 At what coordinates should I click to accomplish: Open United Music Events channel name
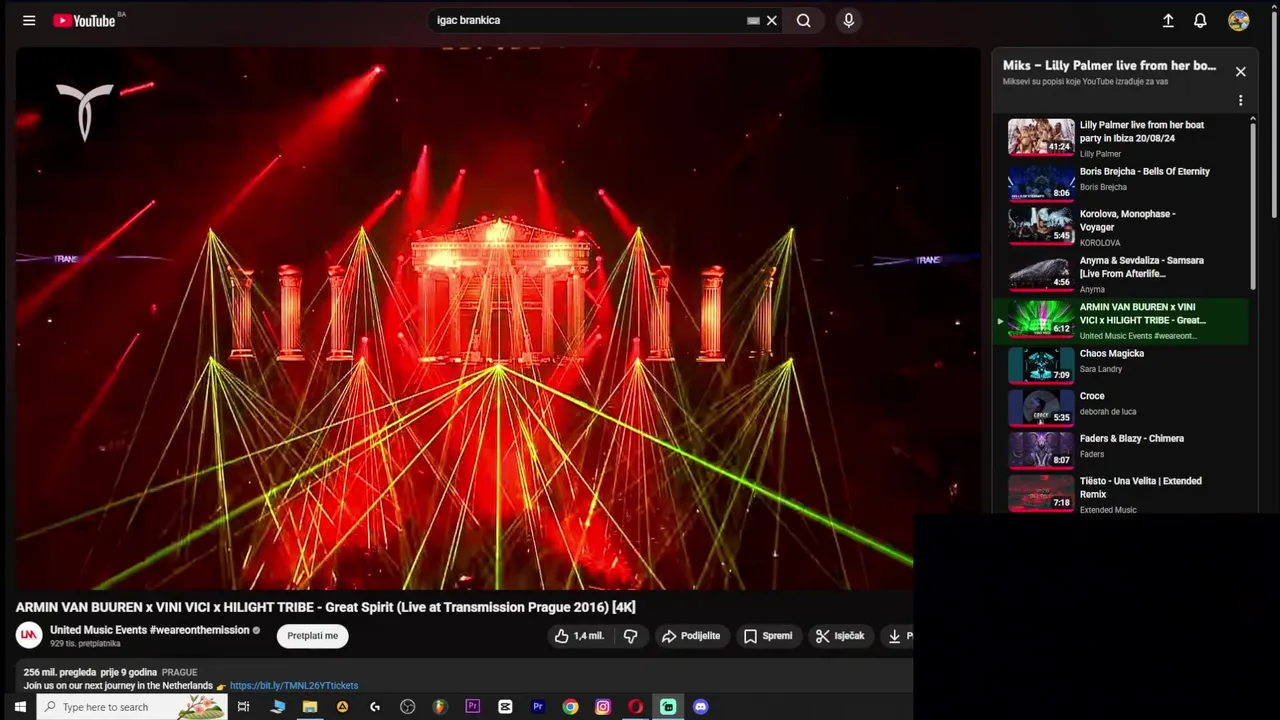coord(149,630)
